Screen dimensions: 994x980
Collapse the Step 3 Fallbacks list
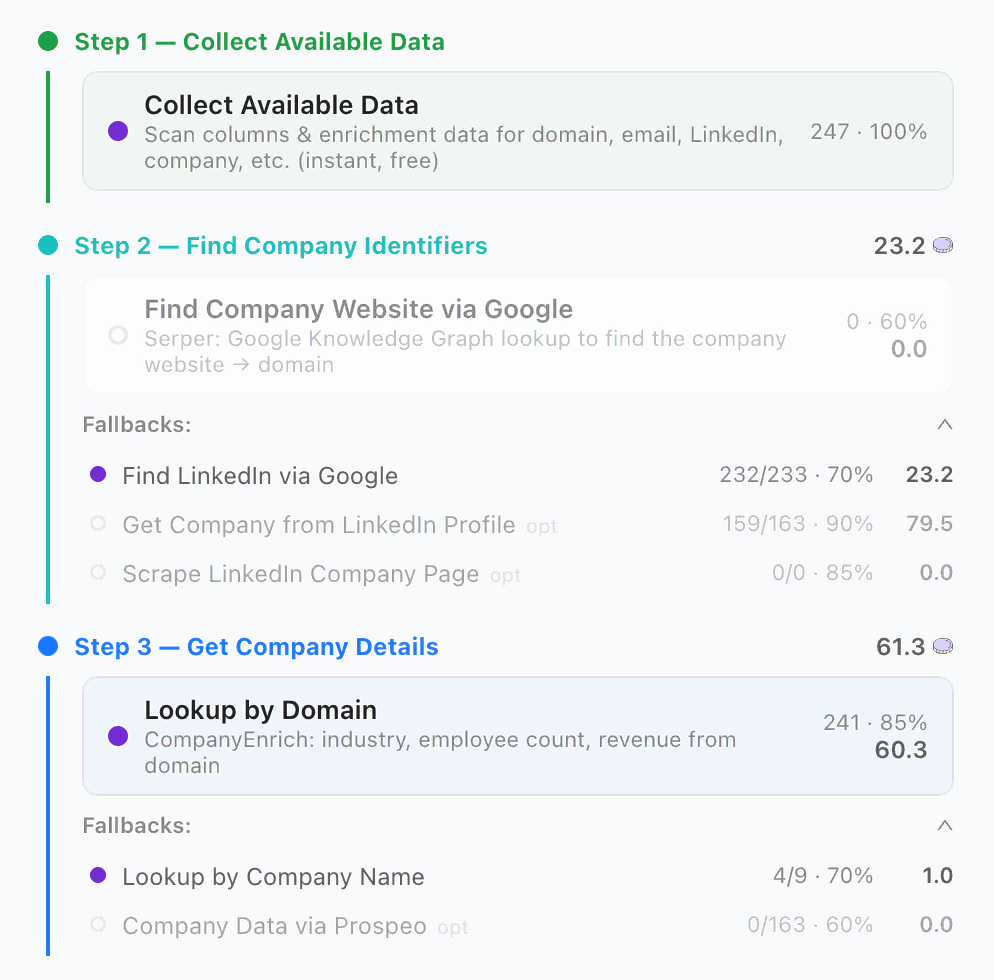click(x=944, y=826)
